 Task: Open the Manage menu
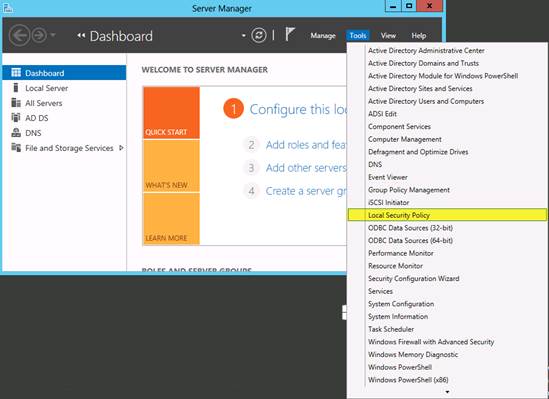pos(323,36)
